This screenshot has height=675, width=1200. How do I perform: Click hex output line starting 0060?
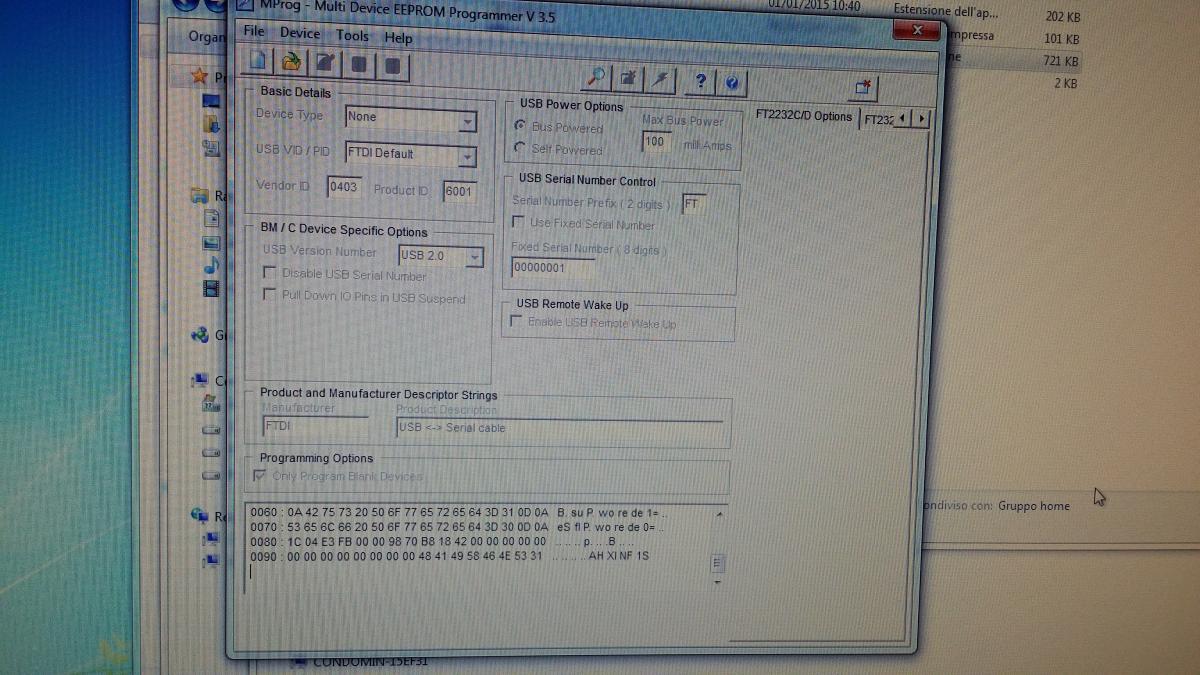coord(457,512)
